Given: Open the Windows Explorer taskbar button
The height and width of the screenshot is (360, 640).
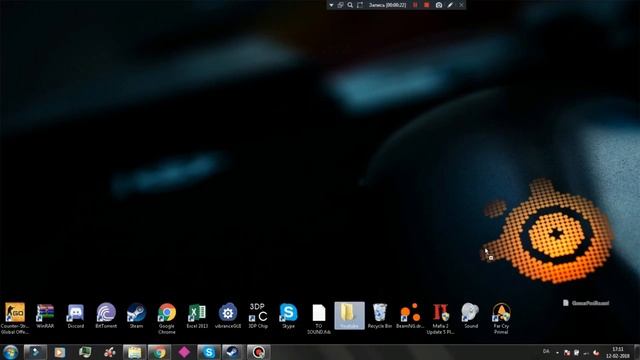Looking at the screenshot, I should pyautogui.click(x=134, y=352).
